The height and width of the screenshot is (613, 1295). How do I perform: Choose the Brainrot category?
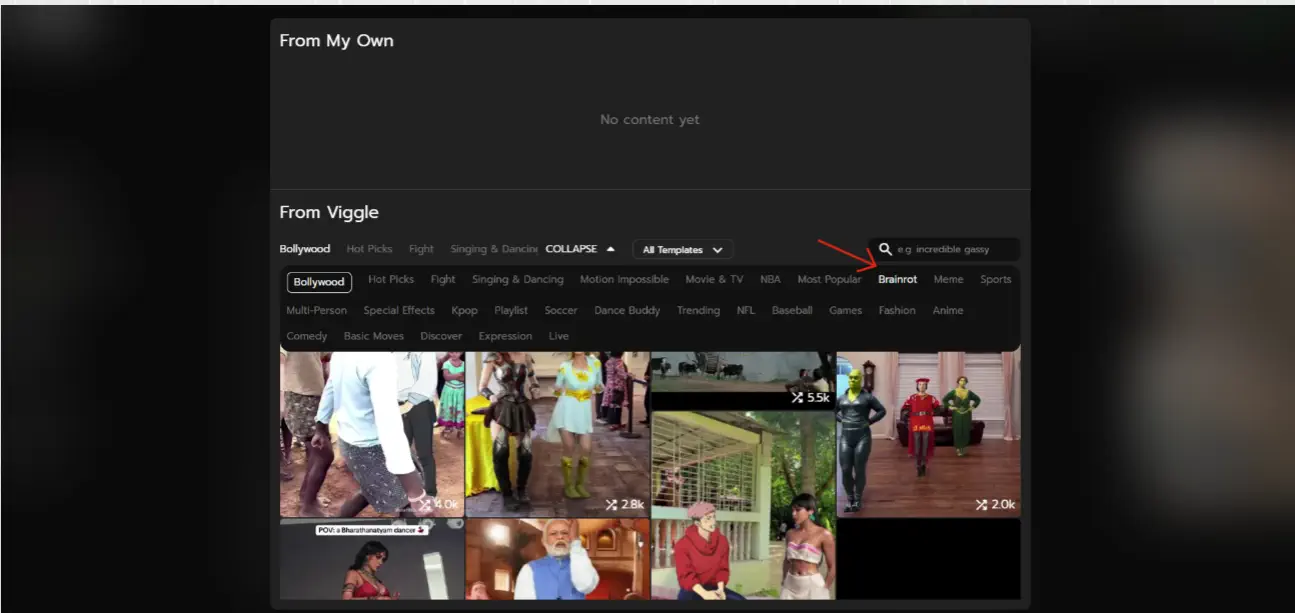pyautogui.click(x=898, y=280)
